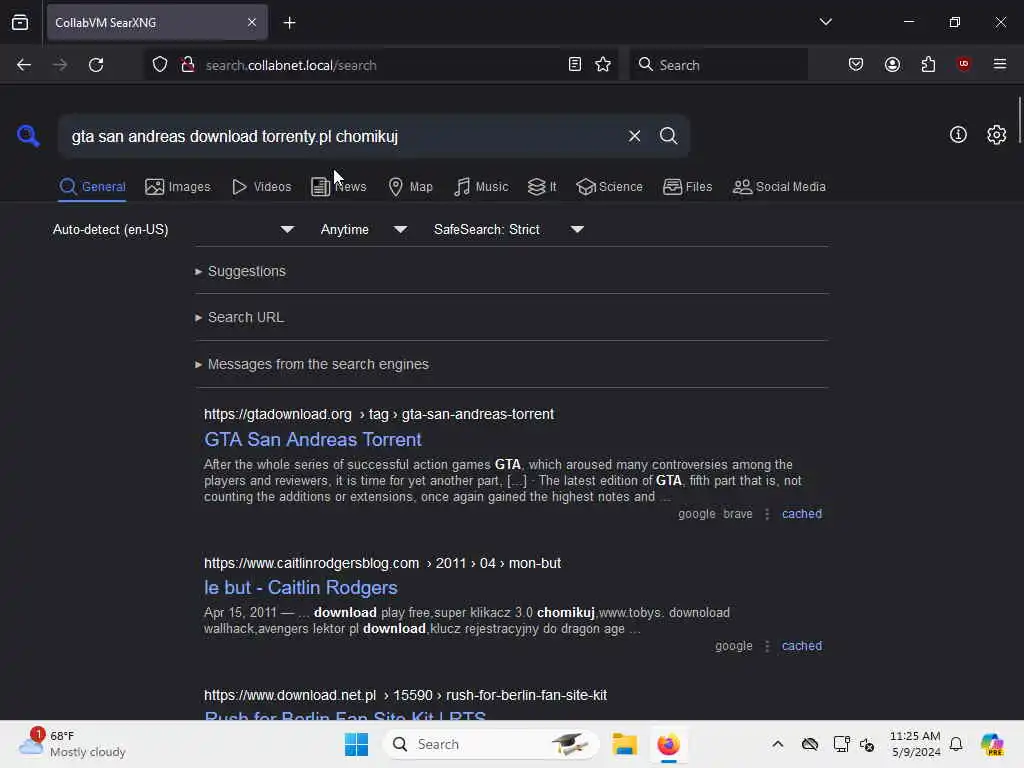Screen dimensions: 1024x768
Task: Open Firefox application menu
Action: (x=999, y=64)
